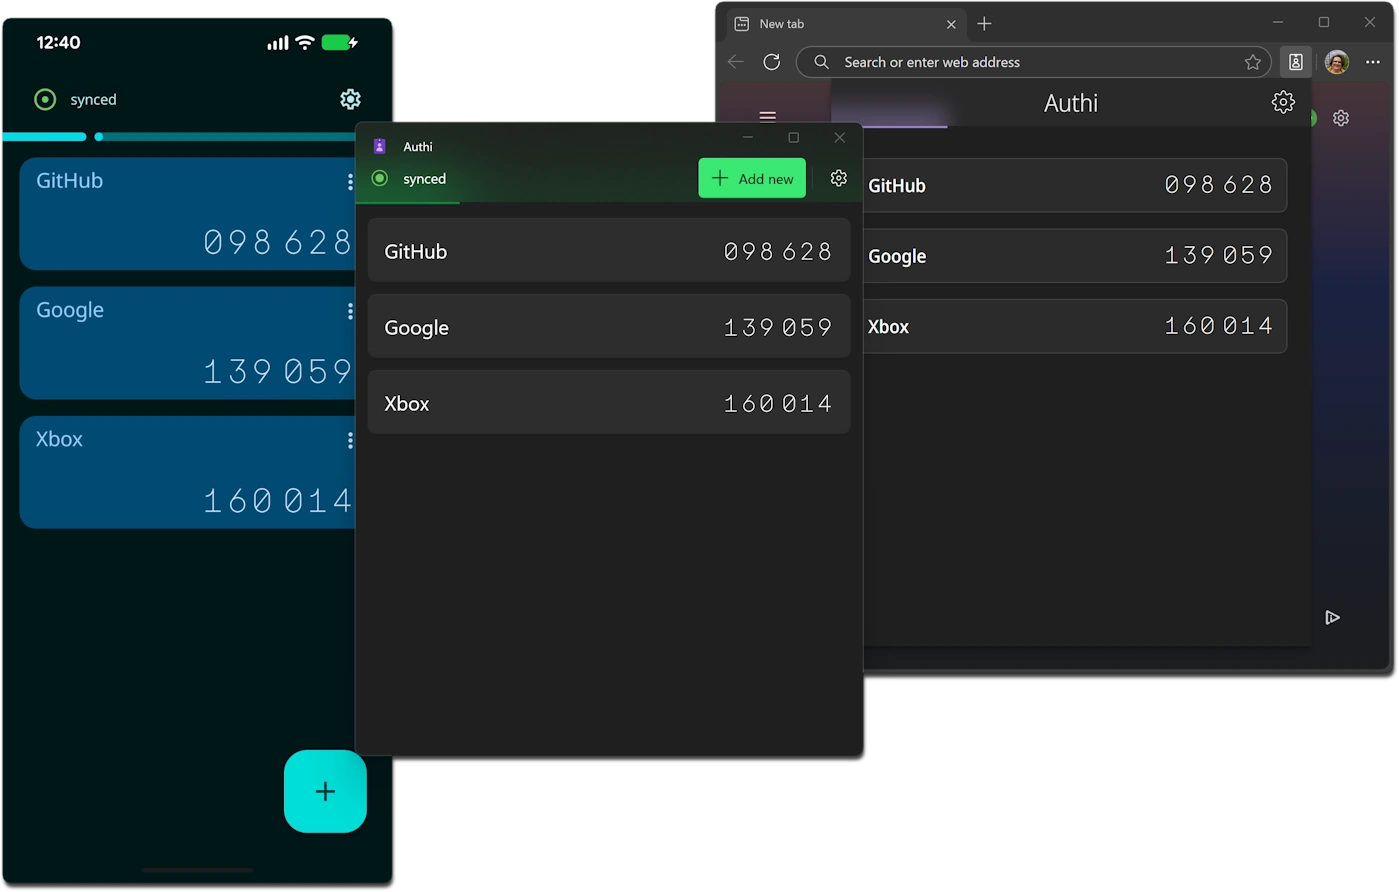
Task: Copy code 139 059 in desktop window
Action: click(x=778, y=328)
